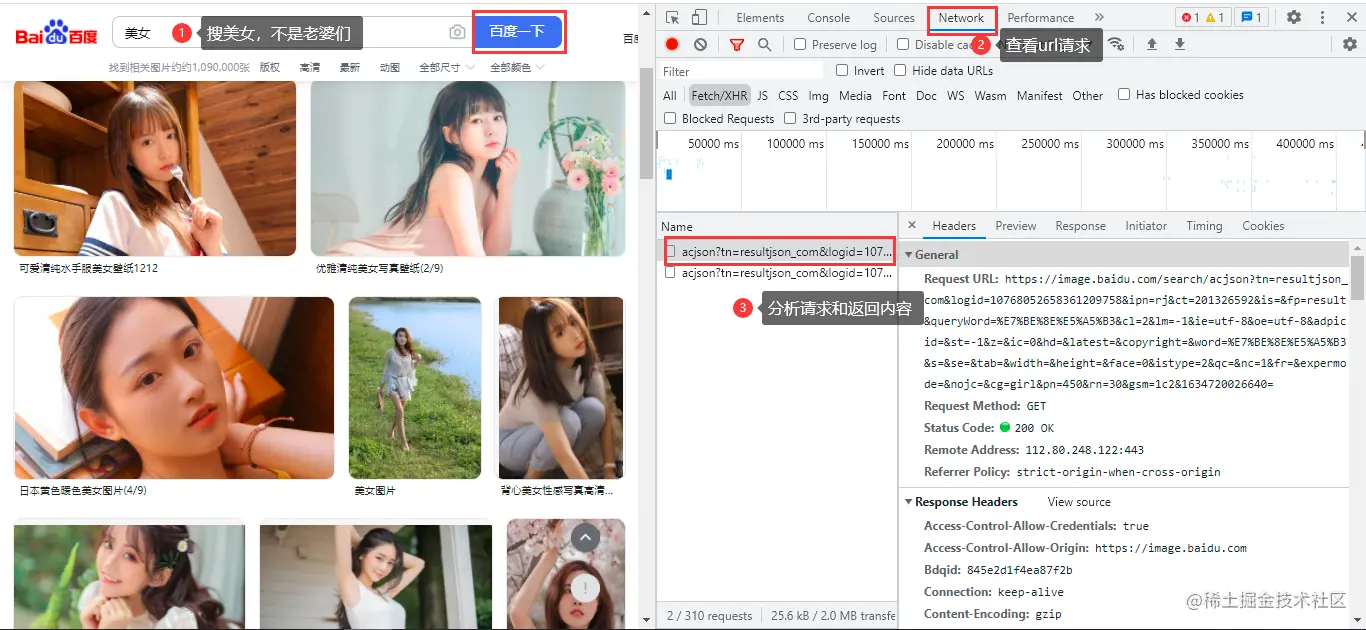This screenshot has height=630, width=1366.
Task: Open the network conditions Wi-Fi icon
Action: [1116, 44]
